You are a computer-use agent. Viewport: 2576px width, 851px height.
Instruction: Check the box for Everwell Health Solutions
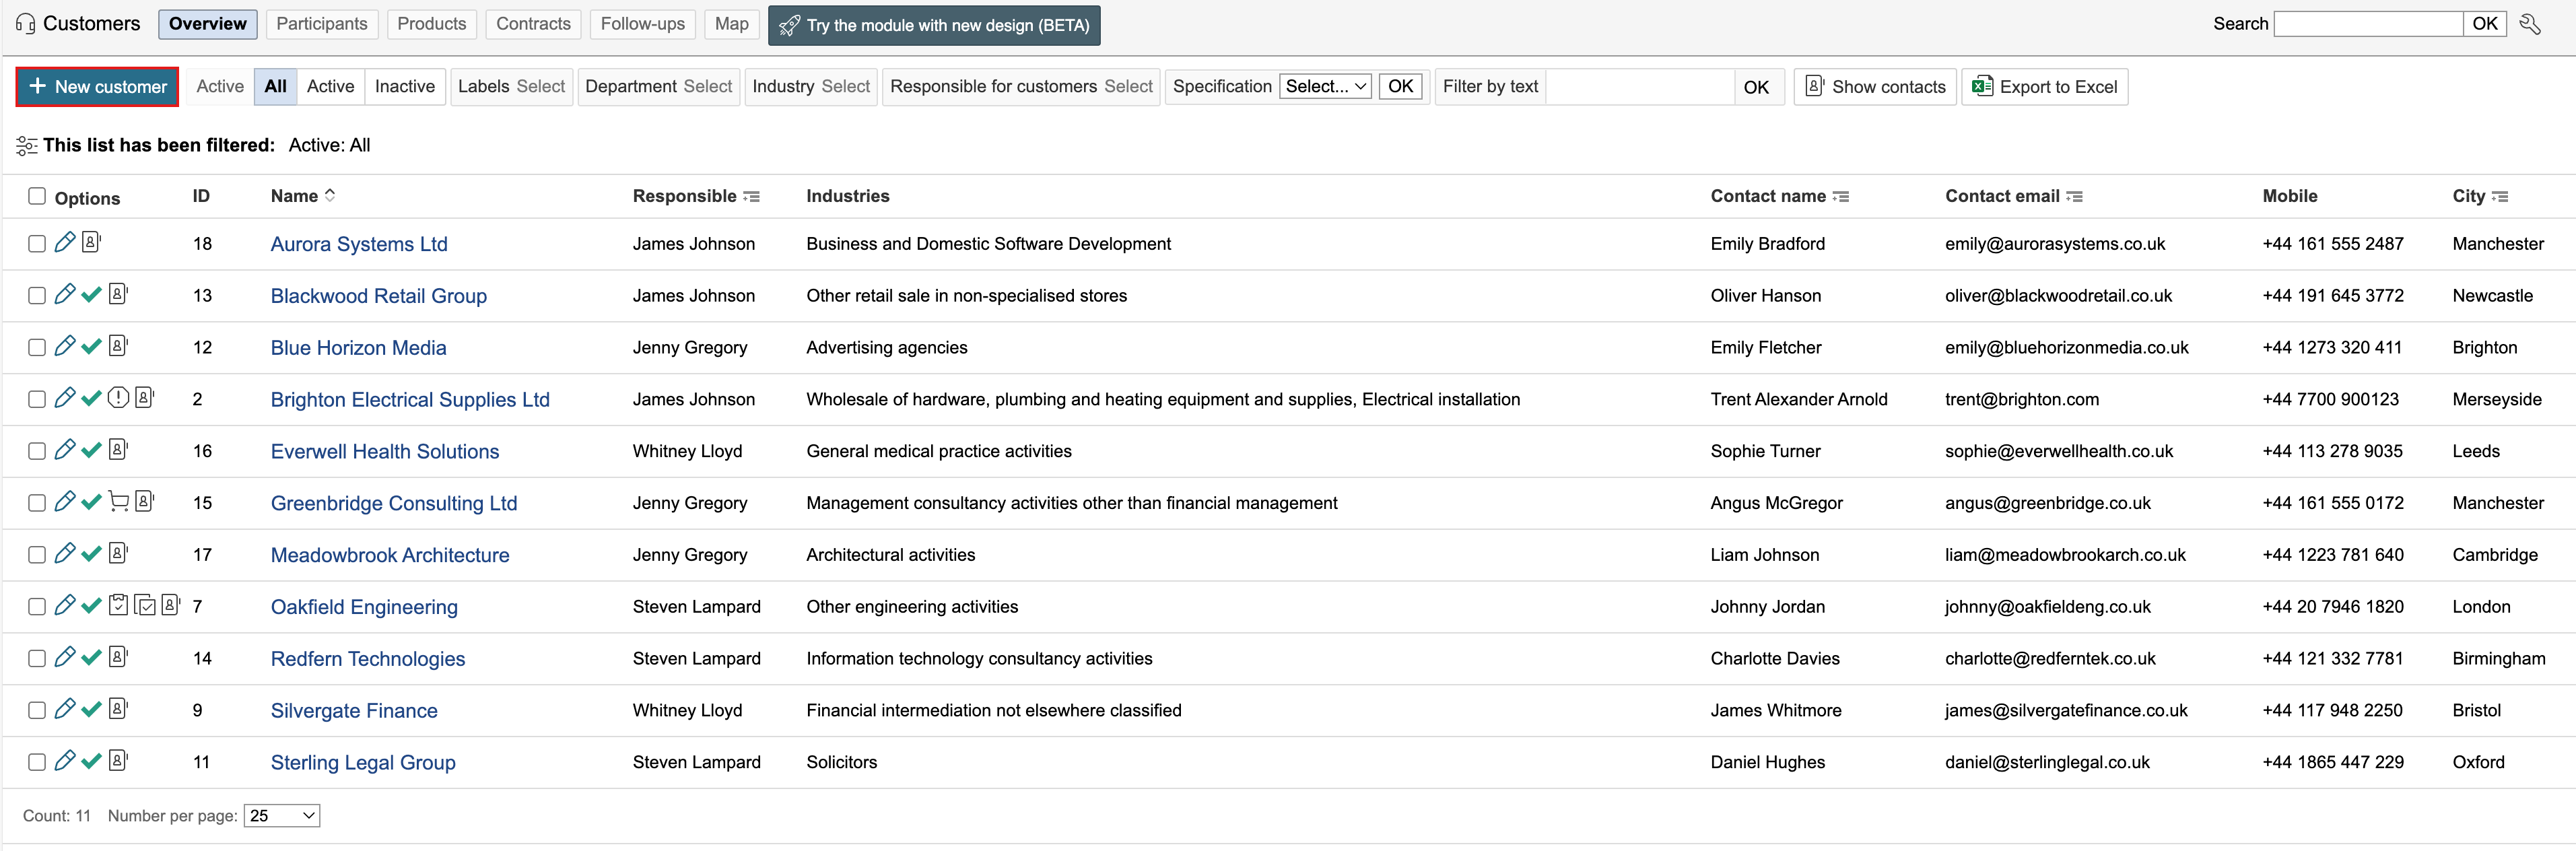(x=37, y=451)
